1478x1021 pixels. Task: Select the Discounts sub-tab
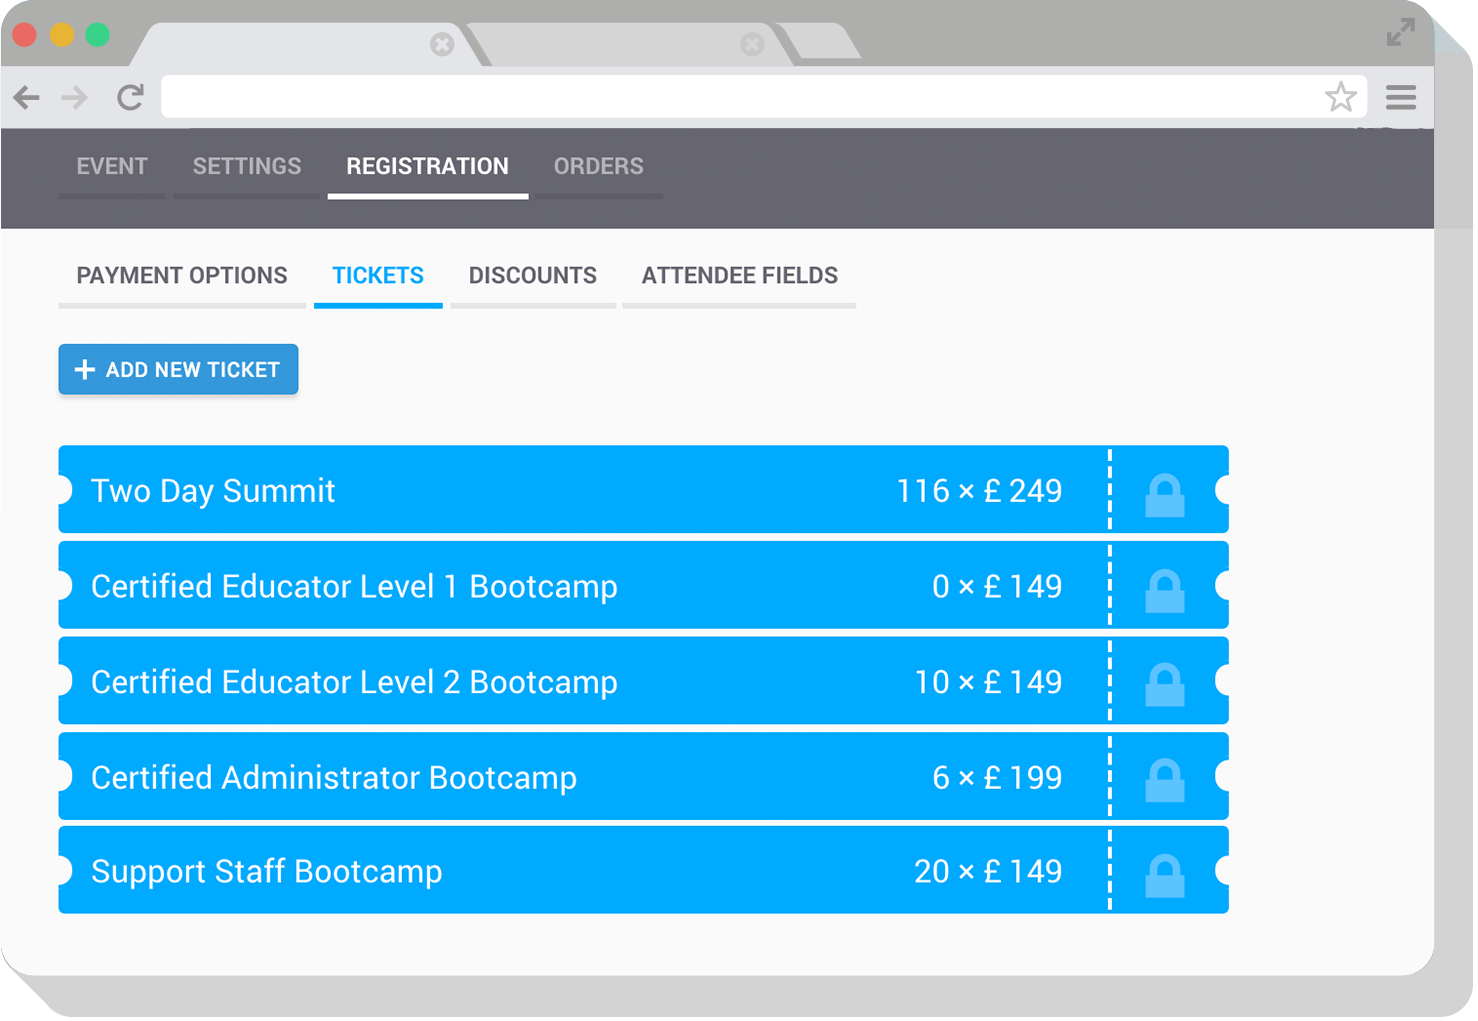click(x=535, y=277)
